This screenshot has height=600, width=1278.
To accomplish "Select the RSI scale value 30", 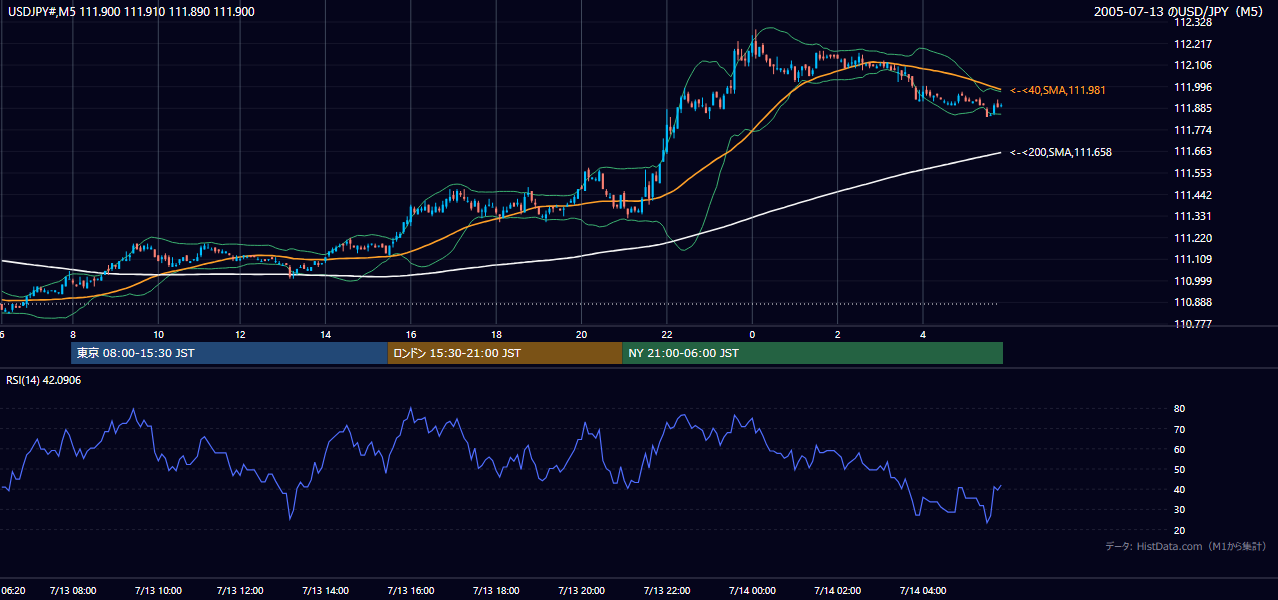I will (1180, 510).
